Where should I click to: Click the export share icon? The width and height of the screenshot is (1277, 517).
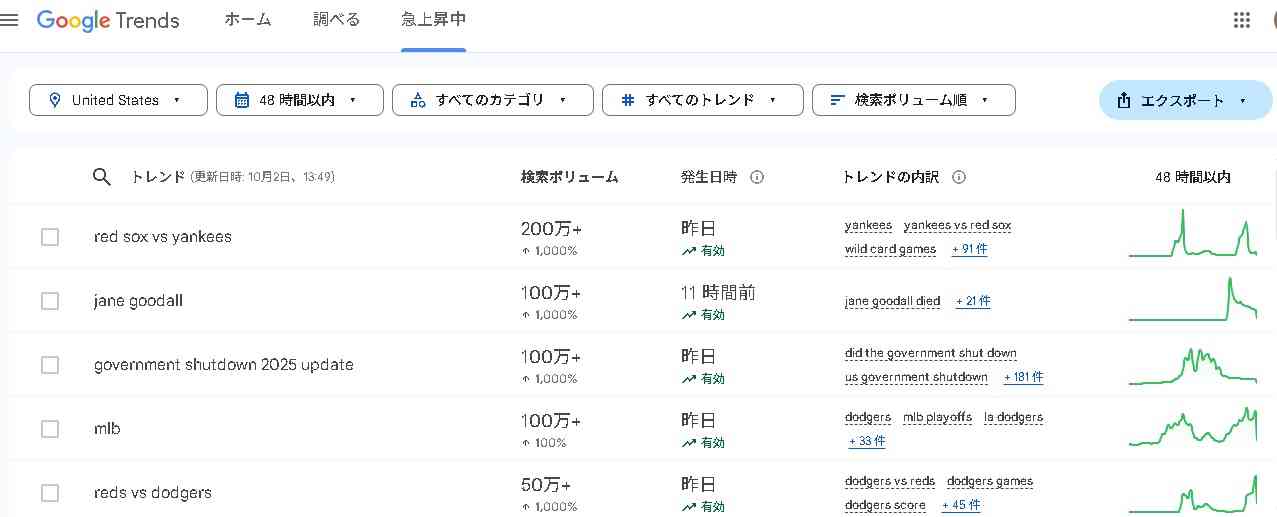(1123, 100)
